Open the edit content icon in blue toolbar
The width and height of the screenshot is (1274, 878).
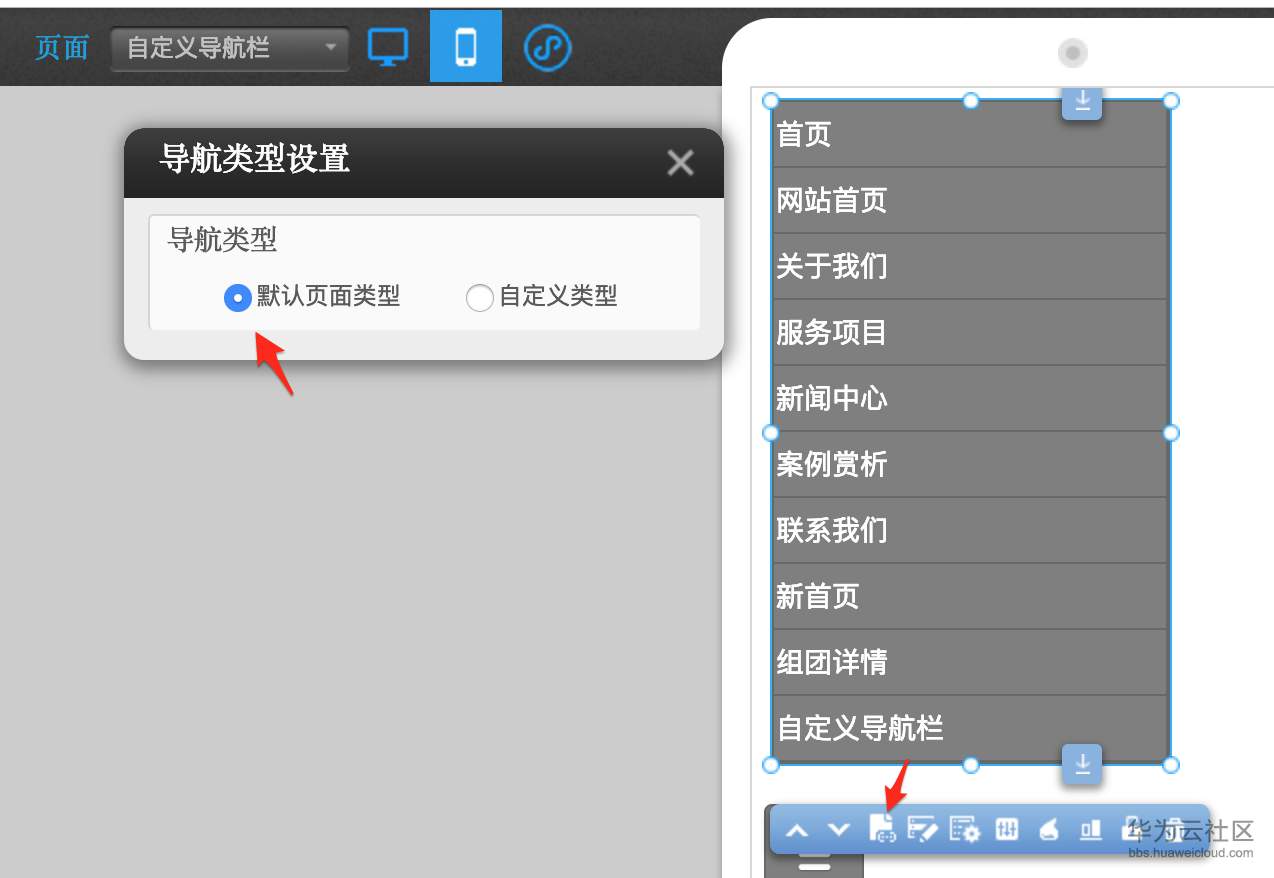(x=924, y=829)
